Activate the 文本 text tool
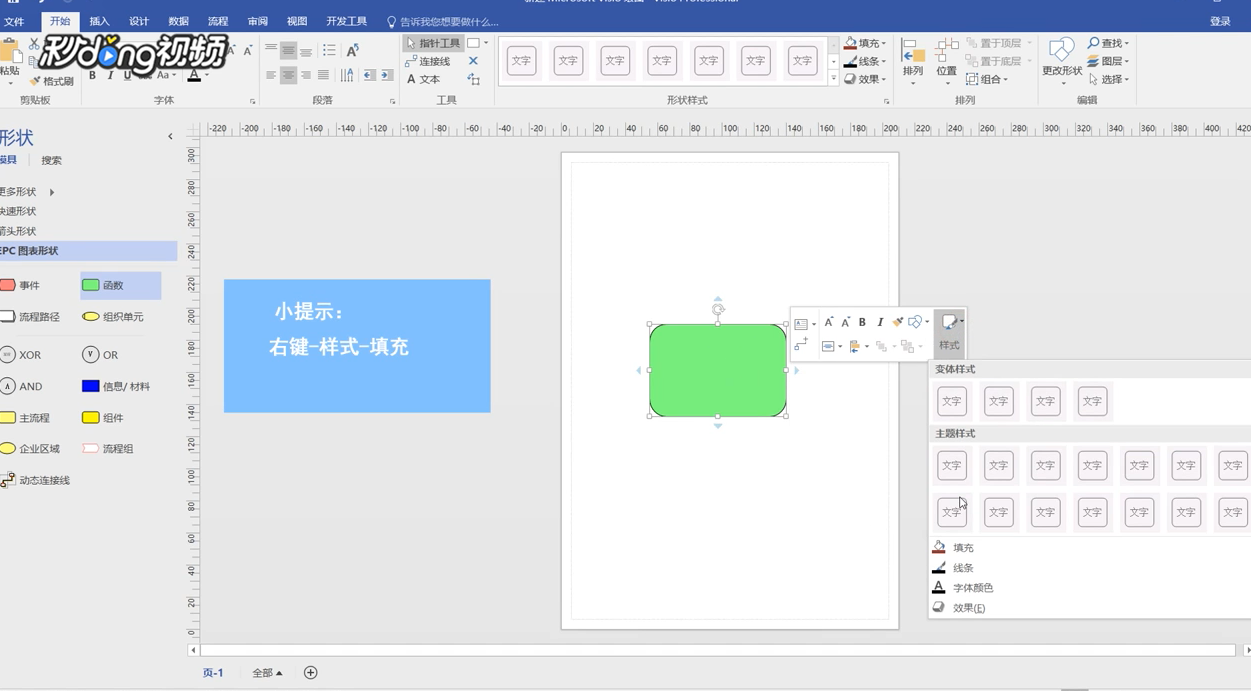Image resolution: width=1251 pixels, height=691 pixels. (x=423, y=79)
